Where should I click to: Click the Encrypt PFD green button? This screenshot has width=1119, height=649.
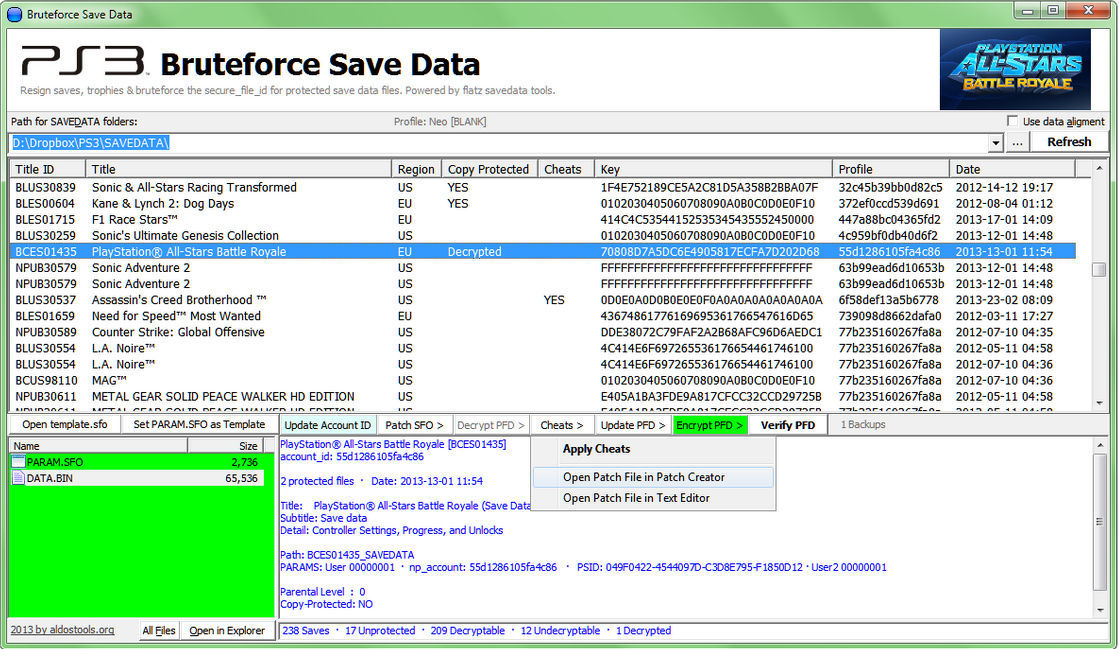click(x=709, y=425)
